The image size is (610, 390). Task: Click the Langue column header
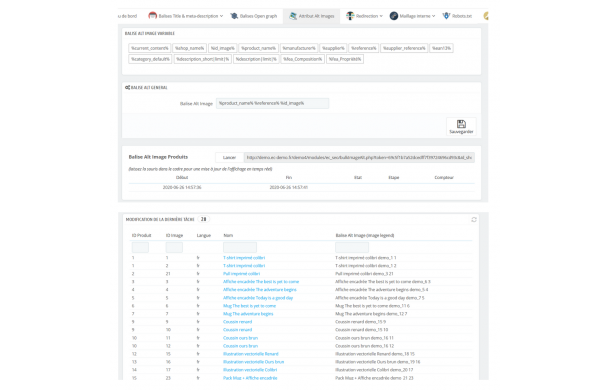[x=203, y=235]
